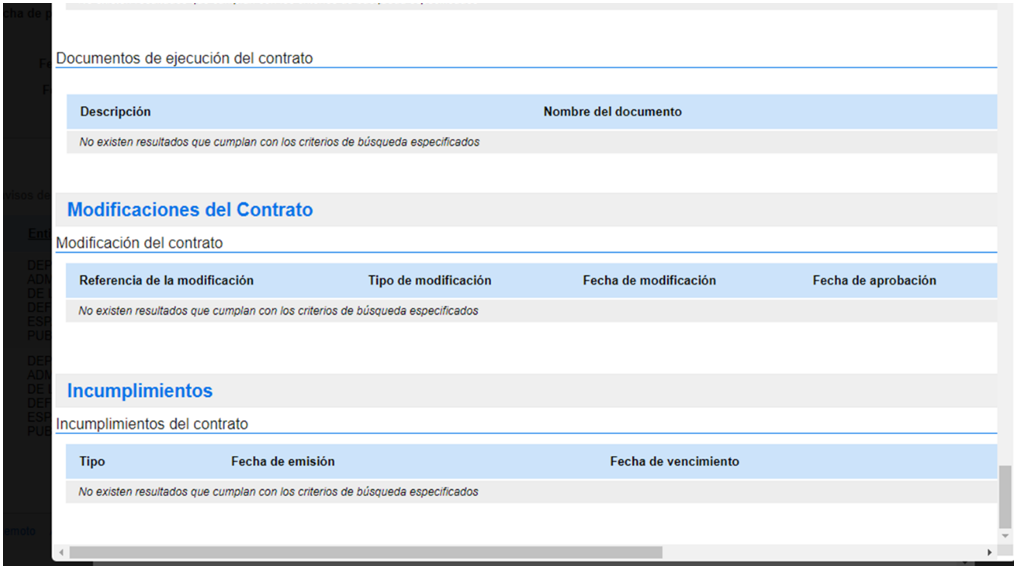Click the Referencia de la modificación header

tap(166, 281)
